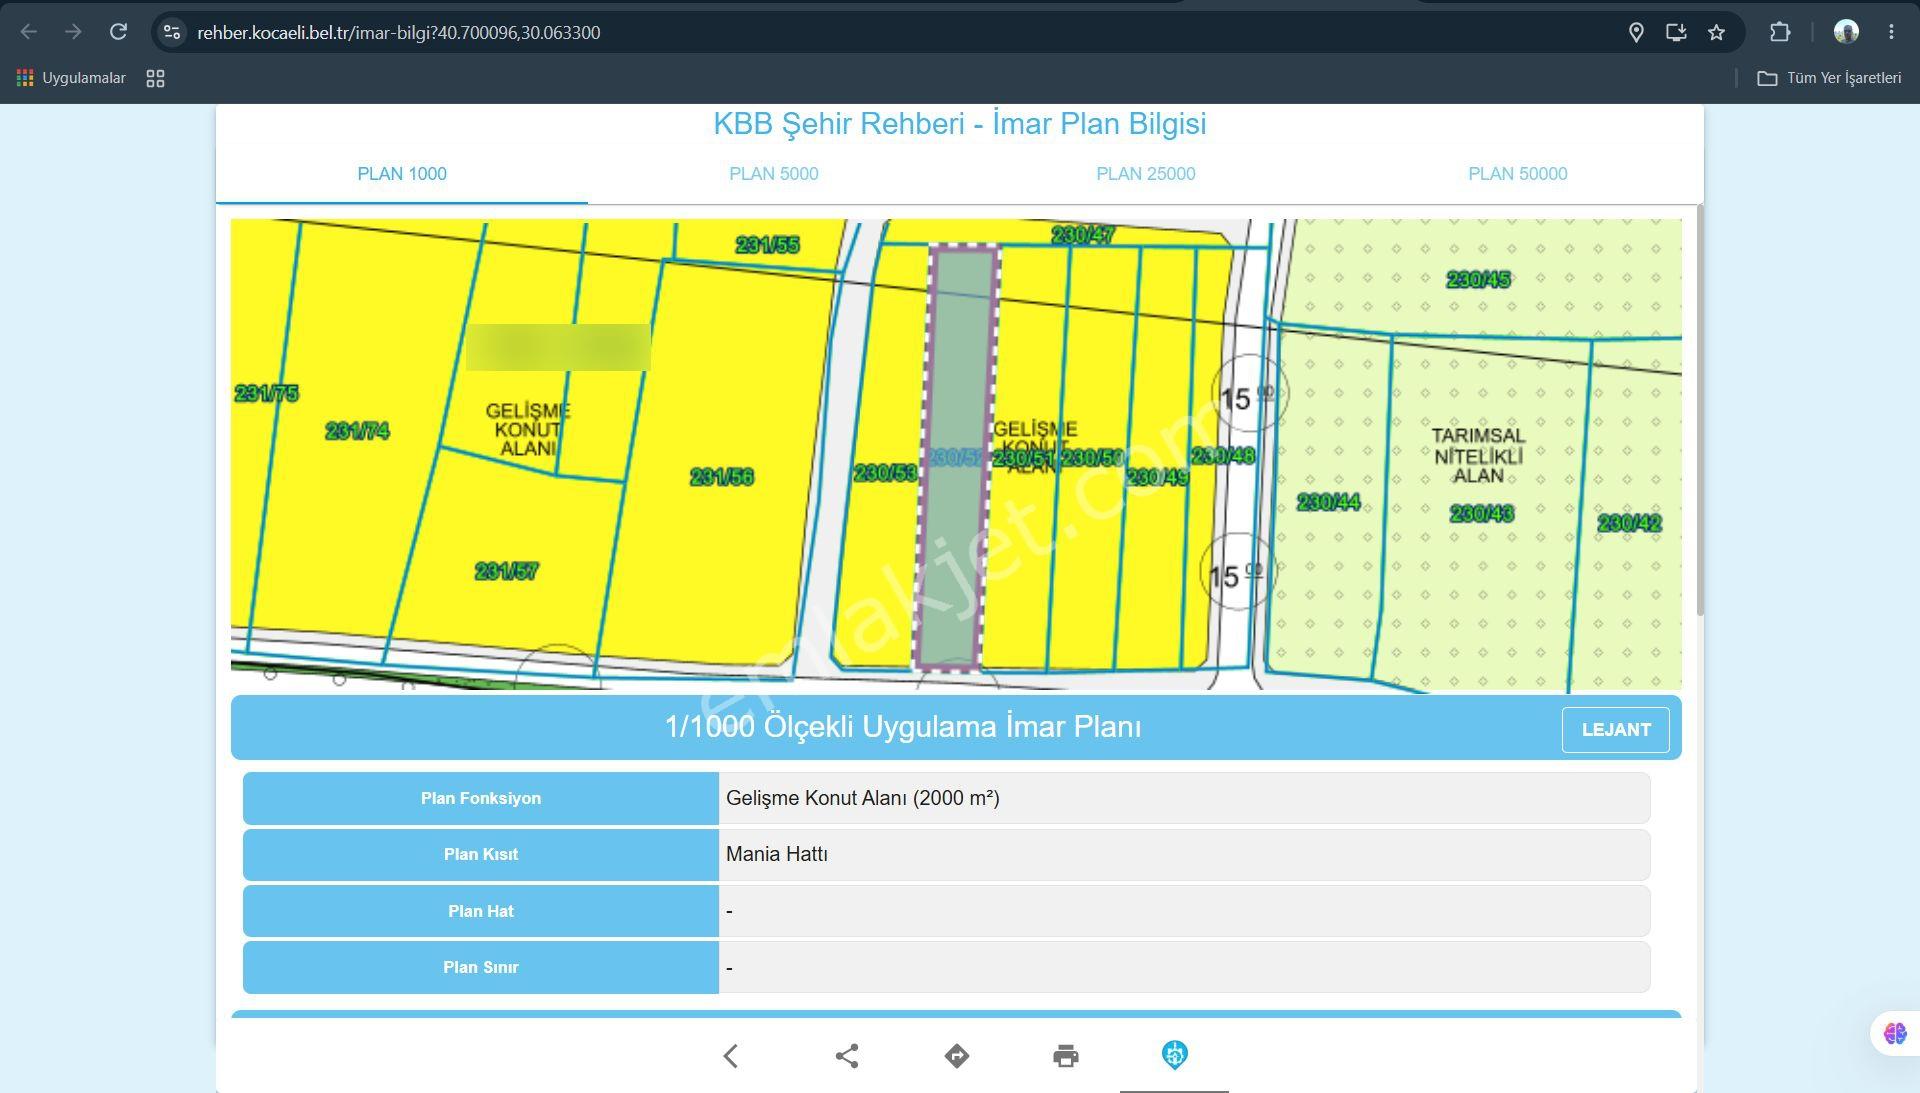Click the floating brain extension icon
The width and height of the screenshot is (1920, 1093).
click(x=1895, y=1033)
